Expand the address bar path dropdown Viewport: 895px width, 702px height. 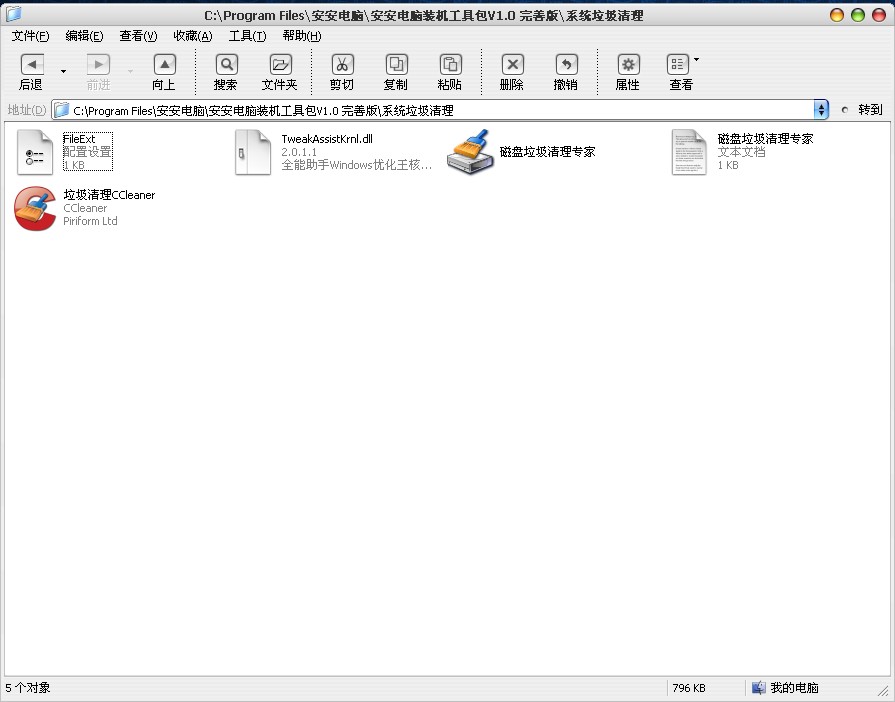[x=821, y=110]
